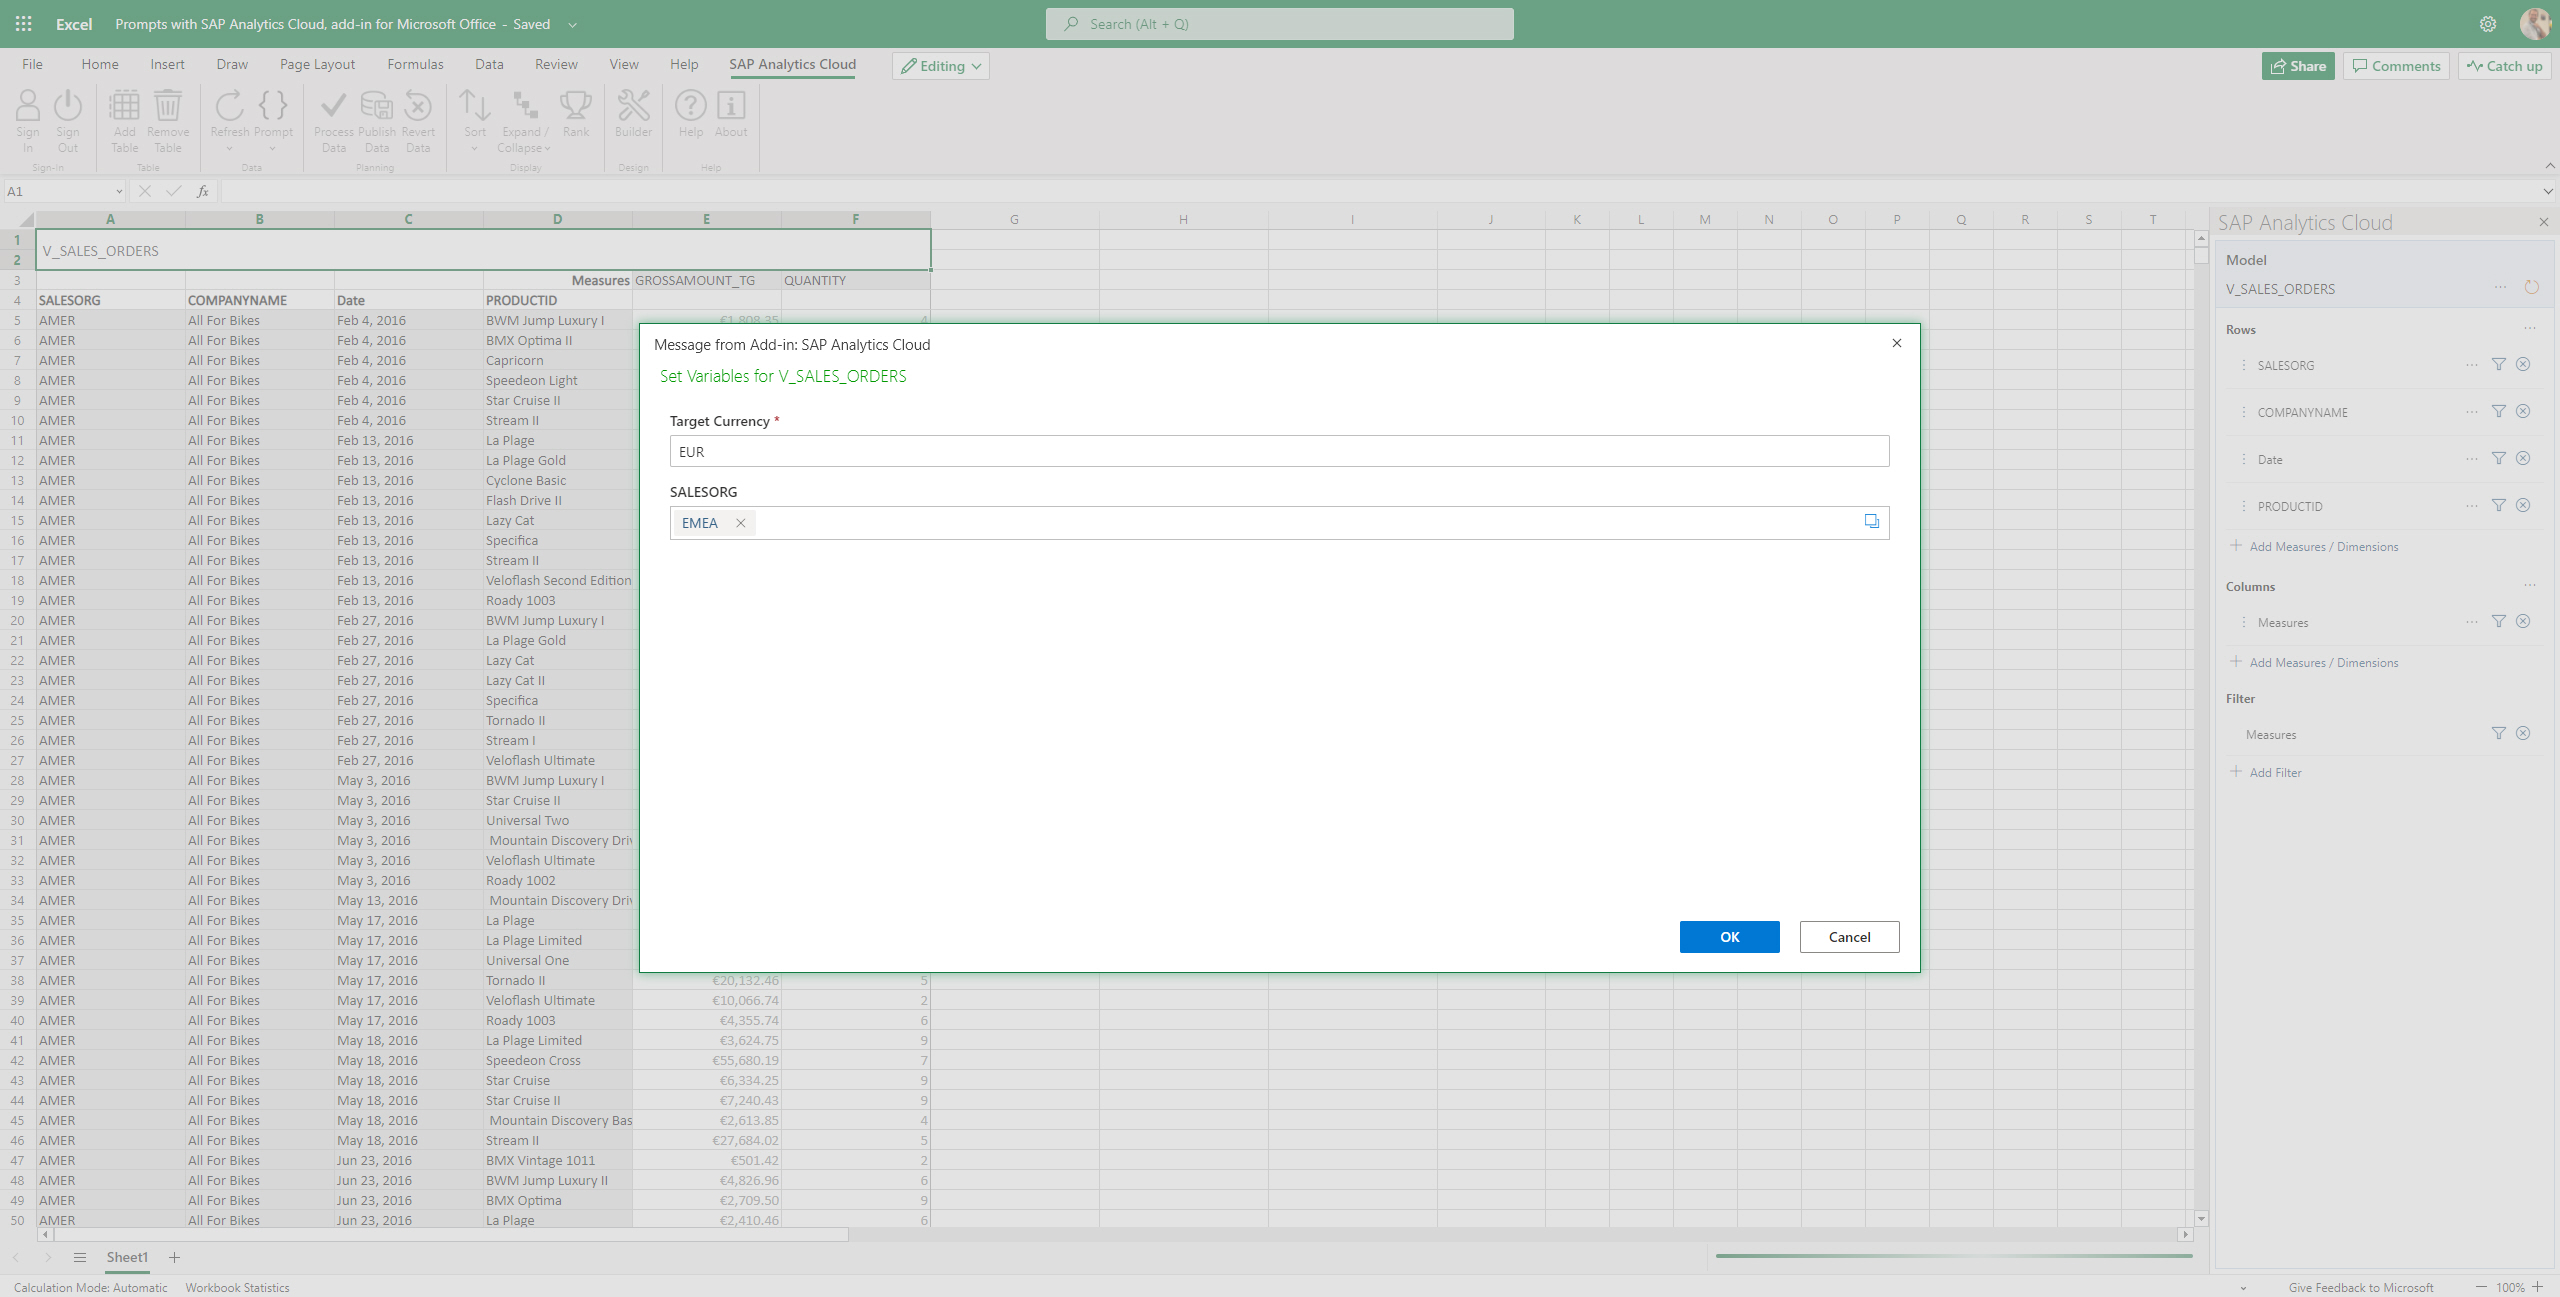The image size is (2560, 1297).
Task: Open more options for the Rows section
Action: 2529,328
